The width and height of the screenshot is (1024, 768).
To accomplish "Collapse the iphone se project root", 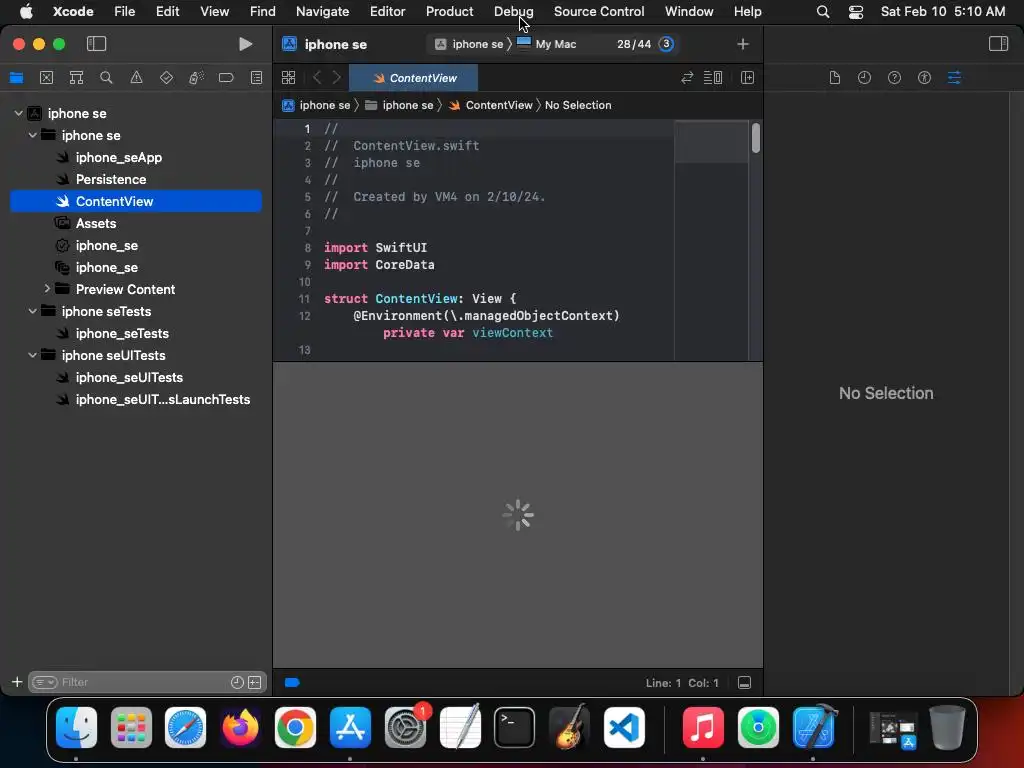I will (x=18, y=113).
